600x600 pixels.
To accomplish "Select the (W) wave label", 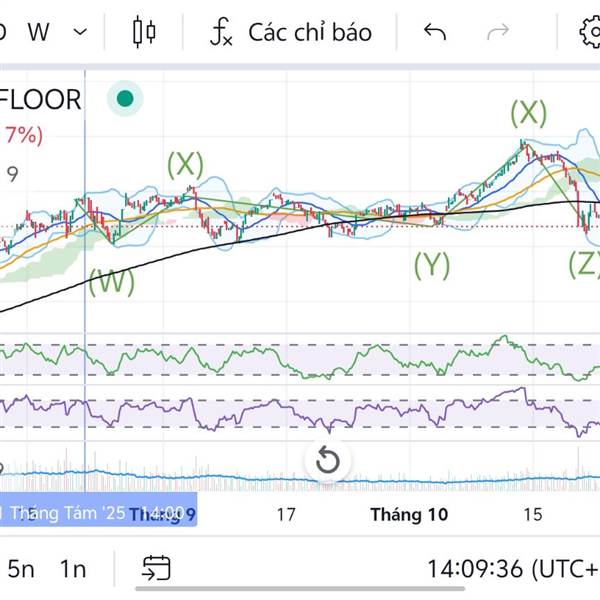I will [x=112, y=282].
